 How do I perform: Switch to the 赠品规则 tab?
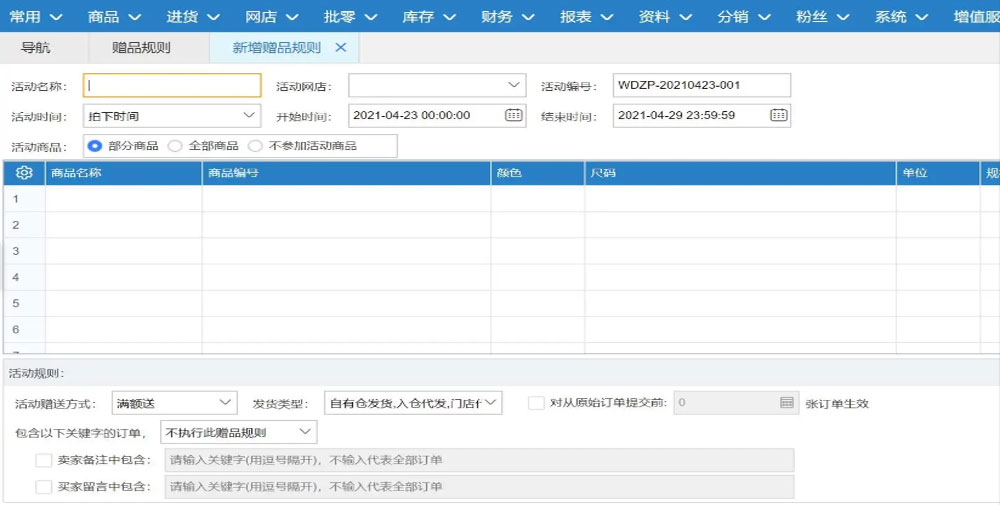click(141, 48)
